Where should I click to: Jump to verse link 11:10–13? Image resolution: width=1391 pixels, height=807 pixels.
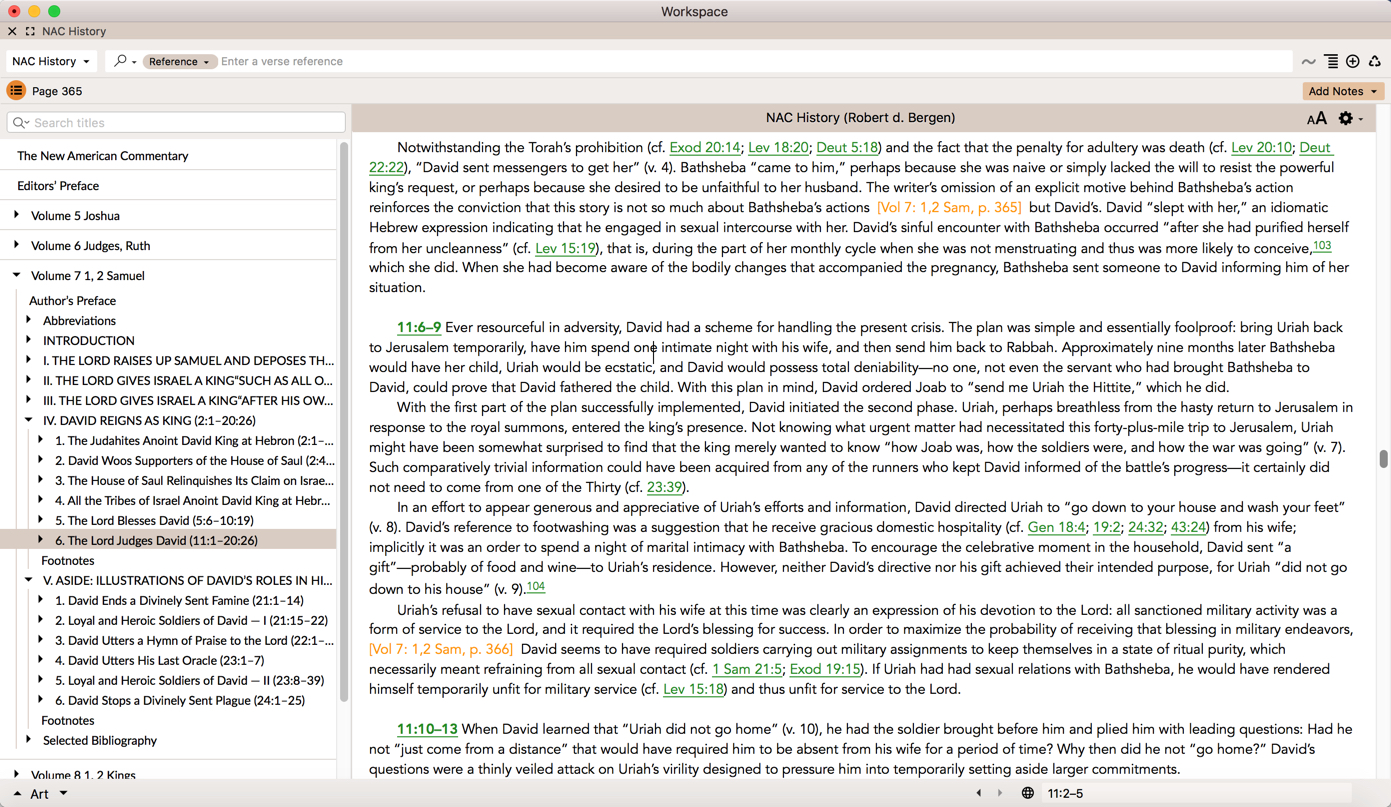point(427,730)
